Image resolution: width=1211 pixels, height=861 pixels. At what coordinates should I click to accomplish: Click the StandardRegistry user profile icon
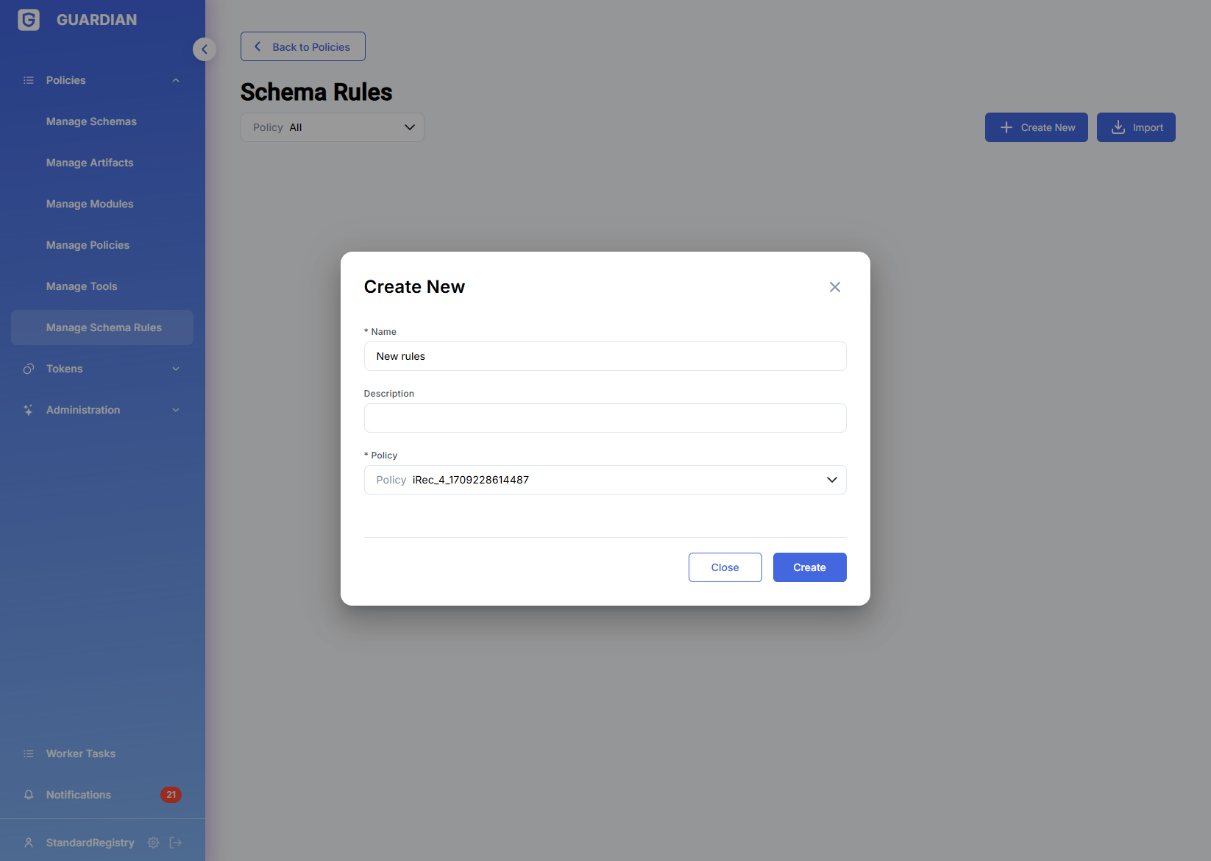29,843
